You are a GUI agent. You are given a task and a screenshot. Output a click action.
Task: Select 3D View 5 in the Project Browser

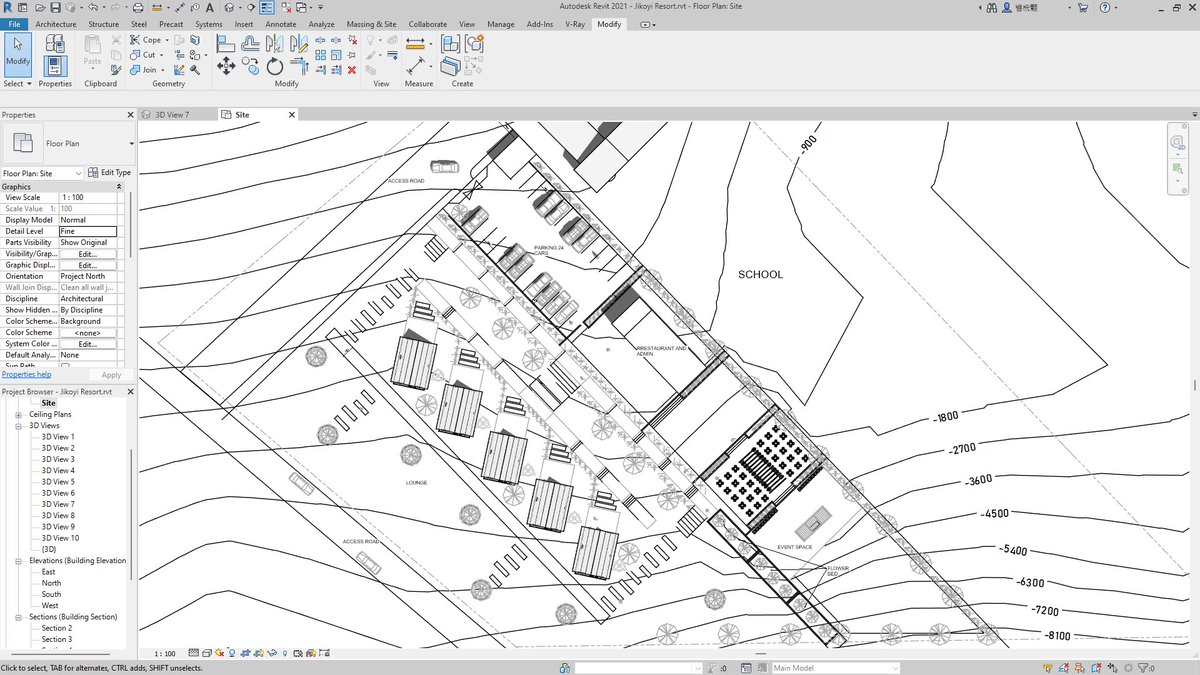(60, 482)
